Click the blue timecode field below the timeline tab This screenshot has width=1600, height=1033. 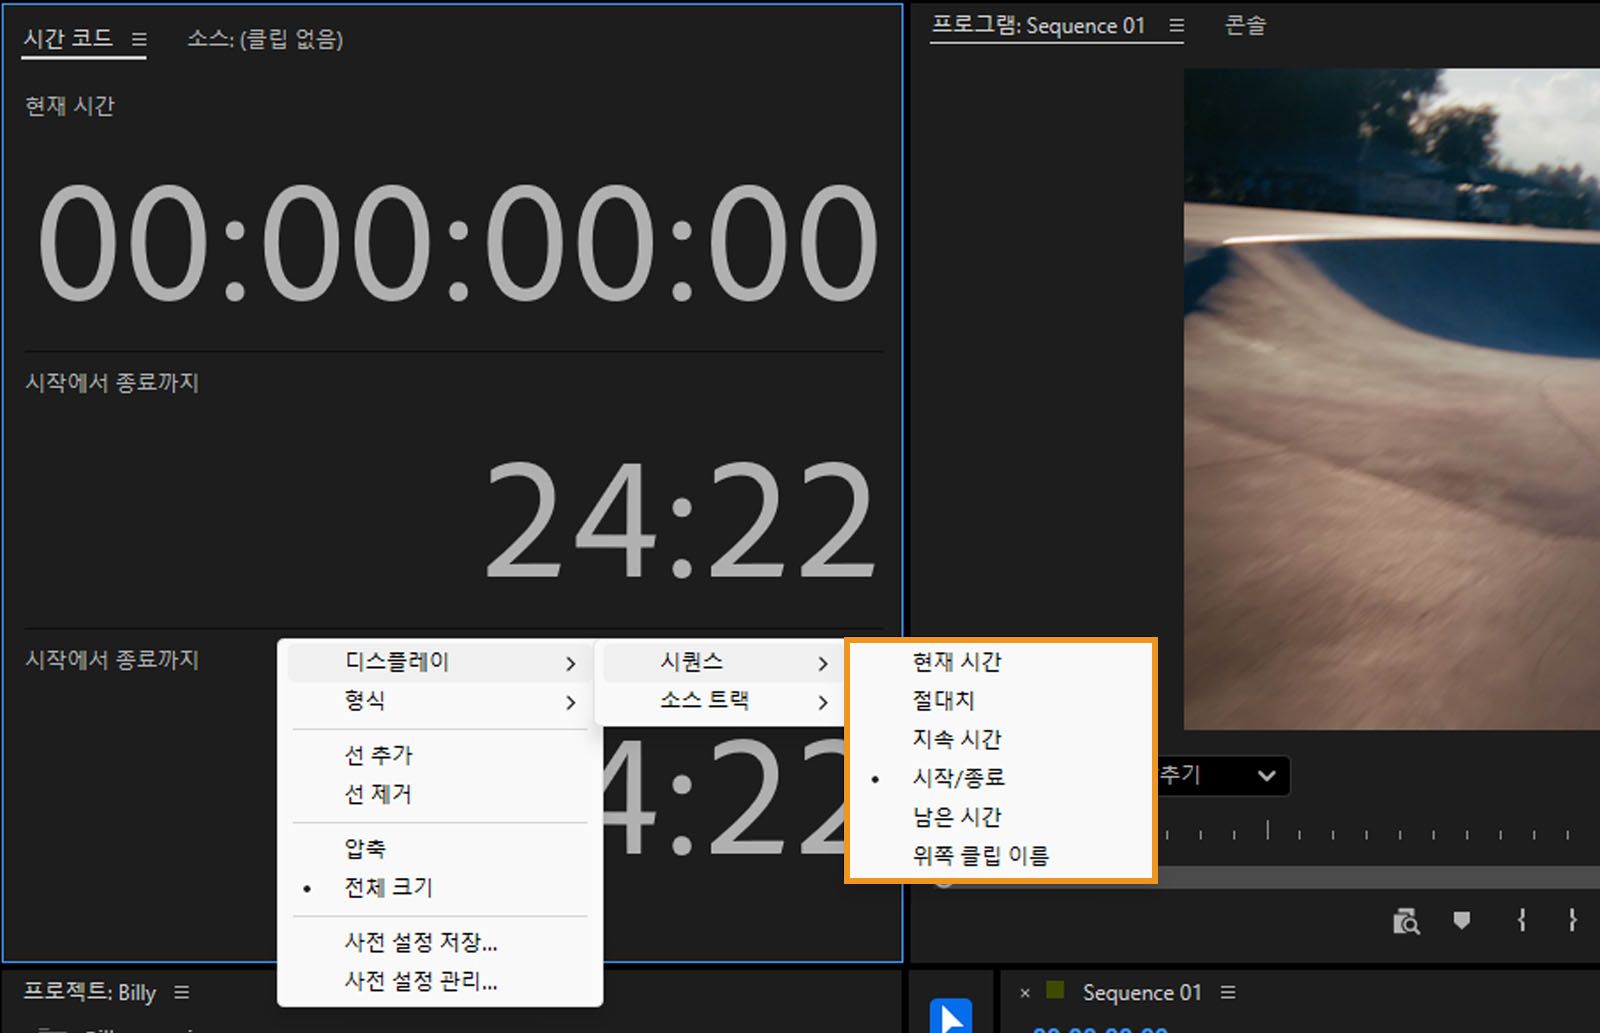pyautogui.click(x=1098, y=1028)
